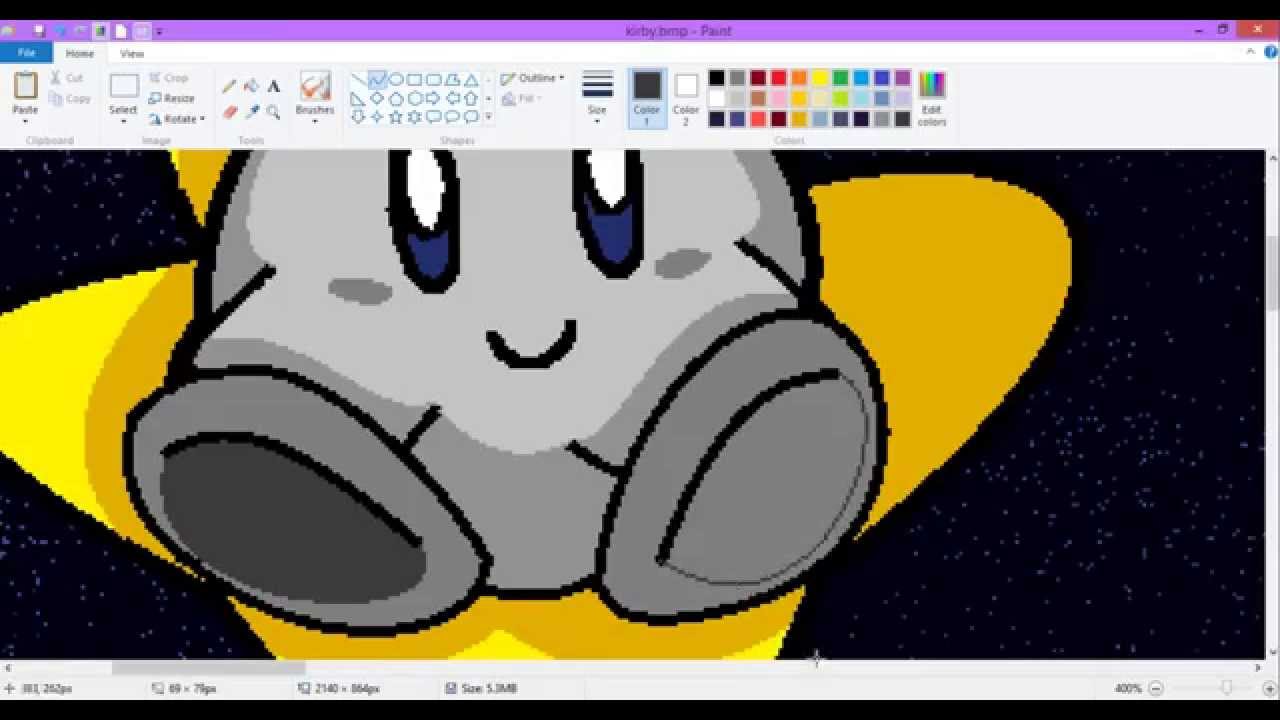Select the Magnifier tool
The width and height of the screenshot is (1280, 720).
click(x=273, y=112)
